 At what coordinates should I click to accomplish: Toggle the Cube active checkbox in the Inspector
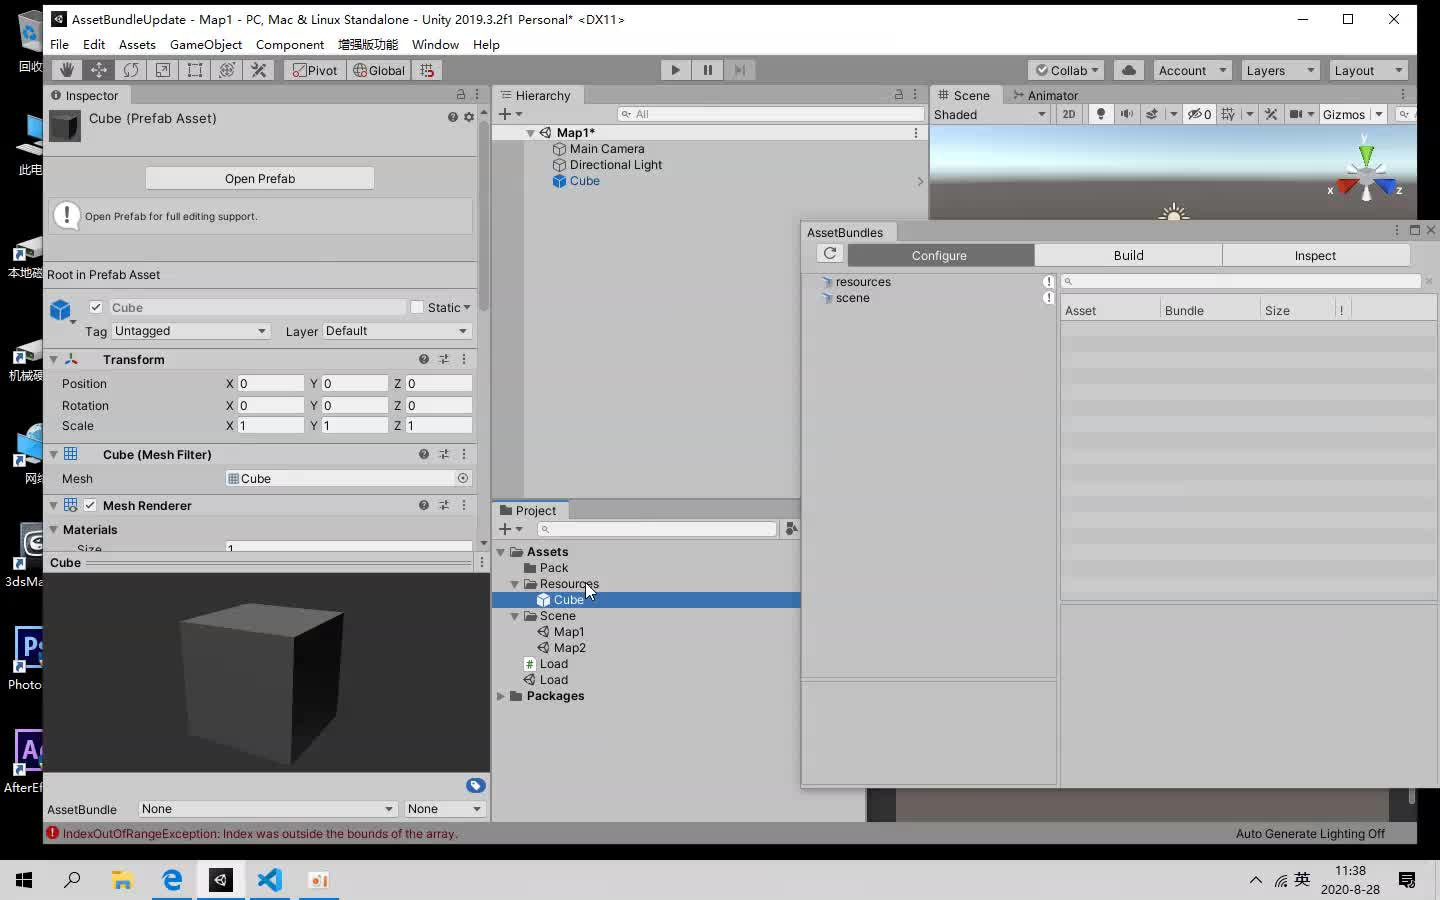pos(96,307)
